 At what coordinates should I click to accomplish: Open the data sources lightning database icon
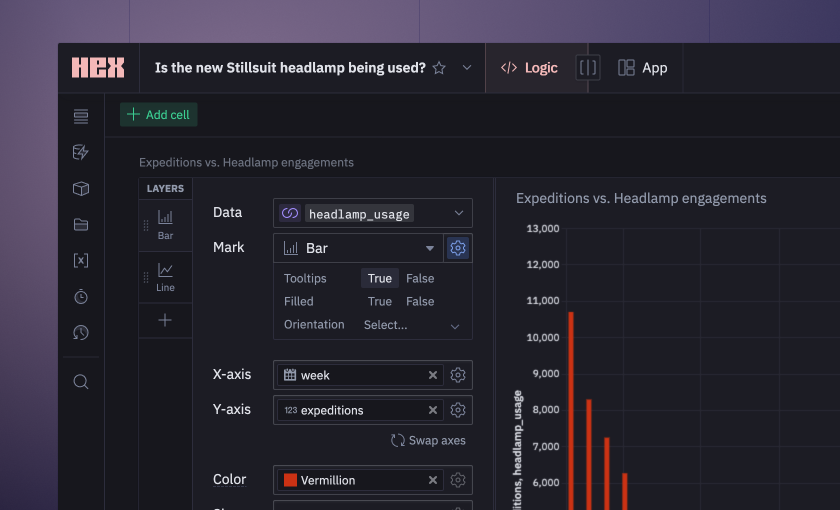81,152
